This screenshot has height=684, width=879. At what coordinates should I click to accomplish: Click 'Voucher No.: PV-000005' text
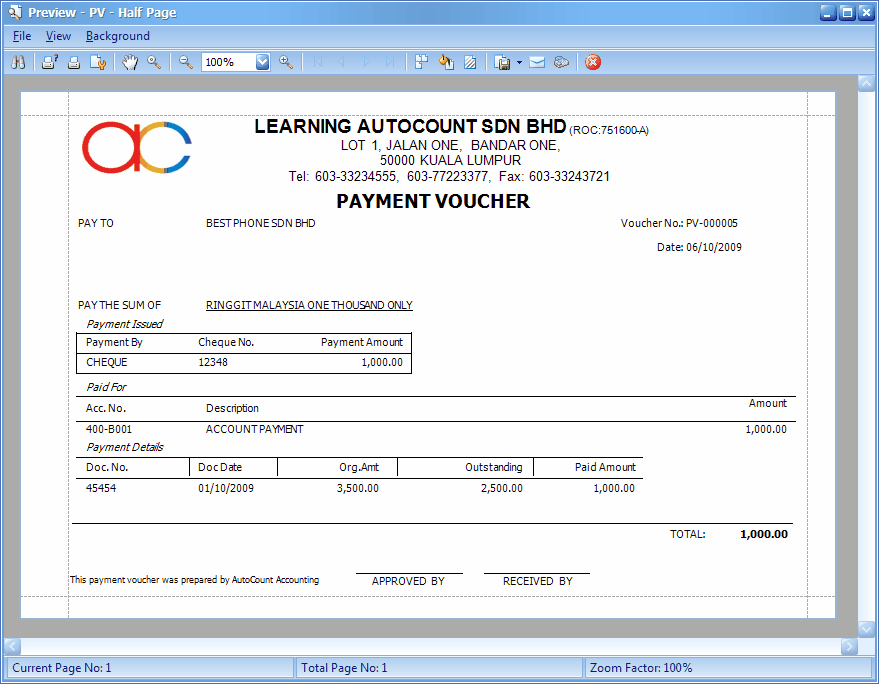pyautogui.click(x=679, y=223)
